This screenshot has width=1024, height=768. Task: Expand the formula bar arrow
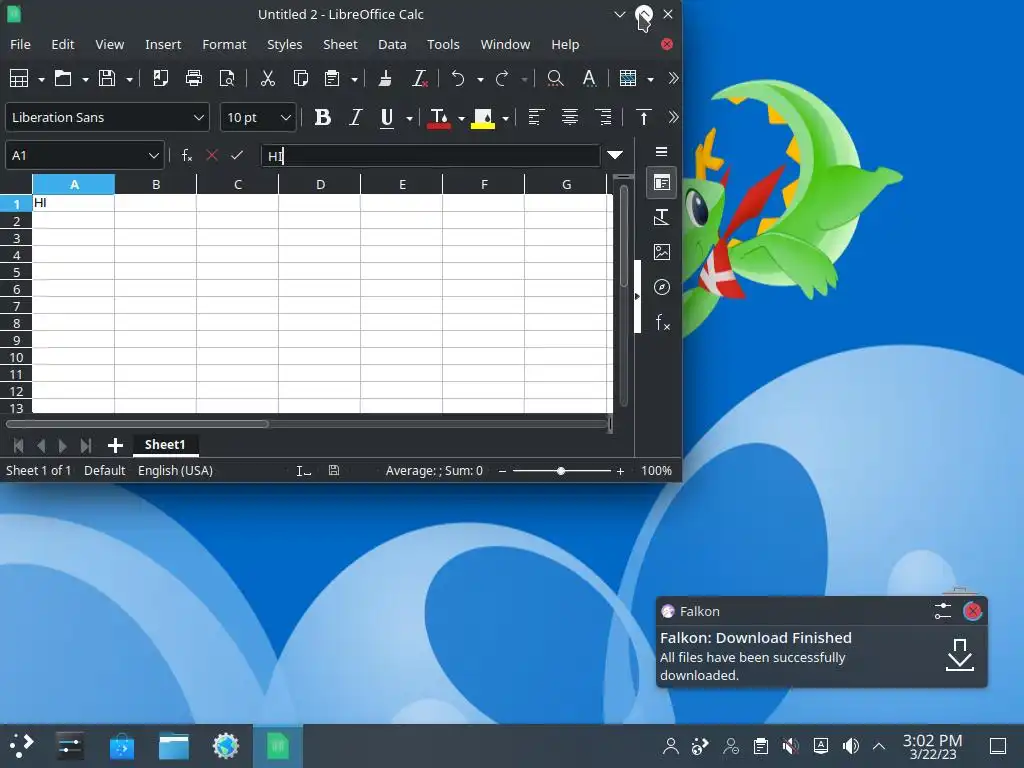coord(615,155)
